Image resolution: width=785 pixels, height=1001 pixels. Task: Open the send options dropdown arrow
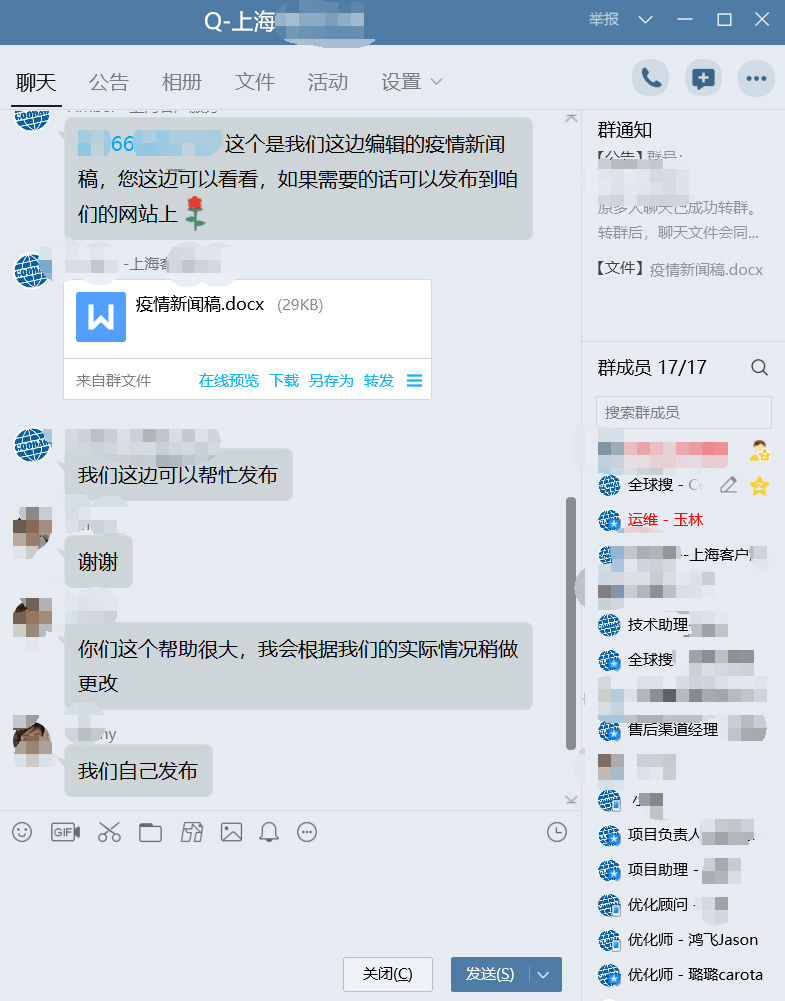544,974
